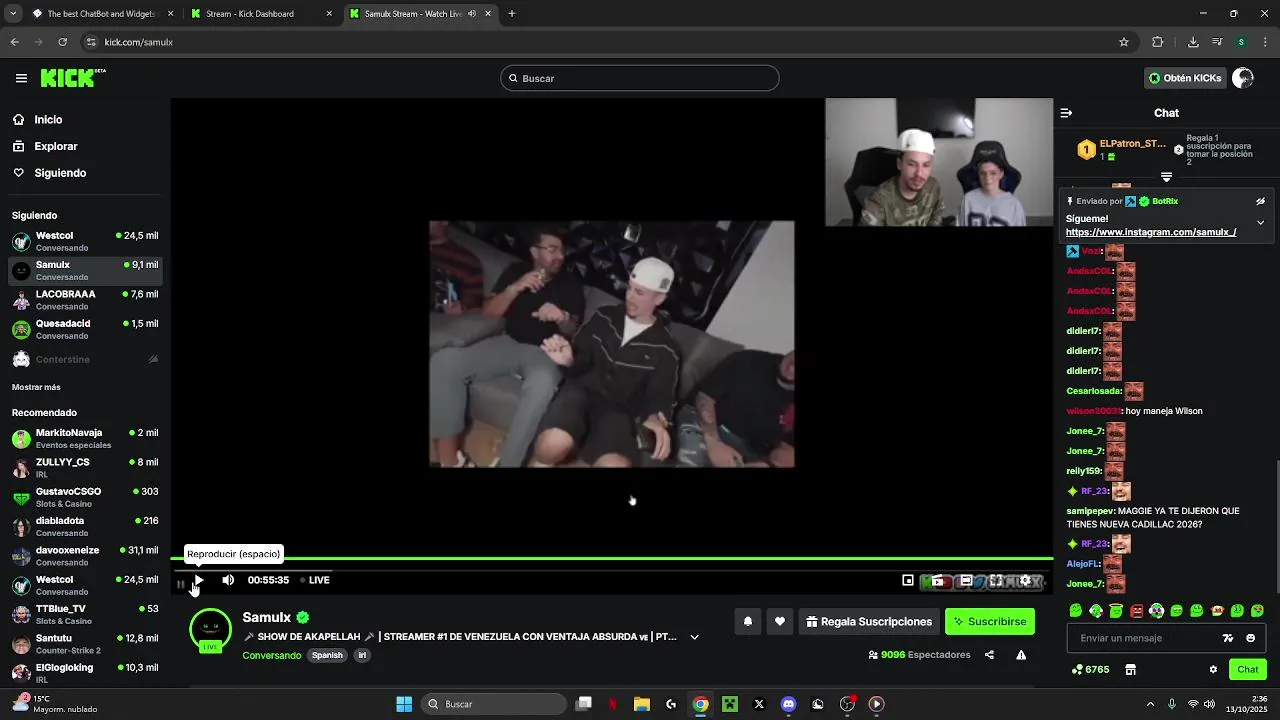1280x720 pixels.
Task: Open the hamburger sidebar menu
Action: click(21, 78)
